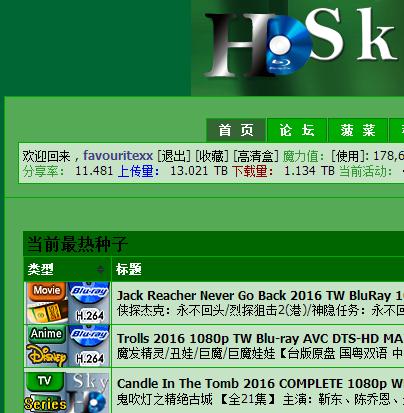Open Candle In The Tomb 2016 torrent

pyautogui.click(x=260, y=384)
